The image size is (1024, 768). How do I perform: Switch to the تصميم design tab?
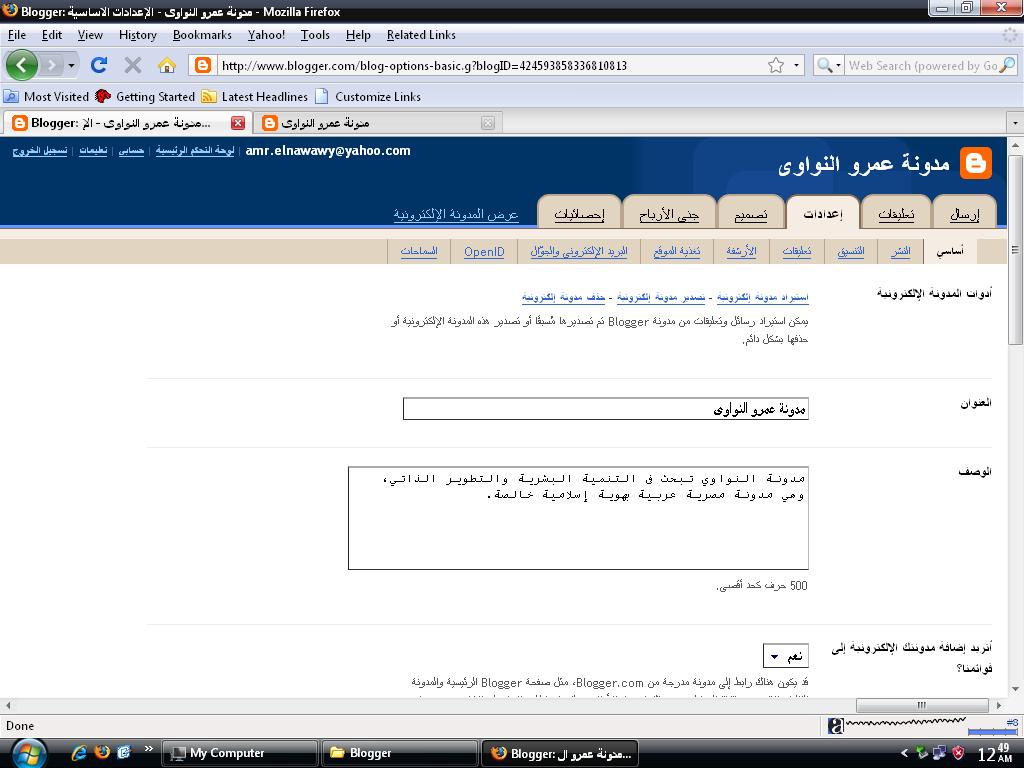point(751,214)
